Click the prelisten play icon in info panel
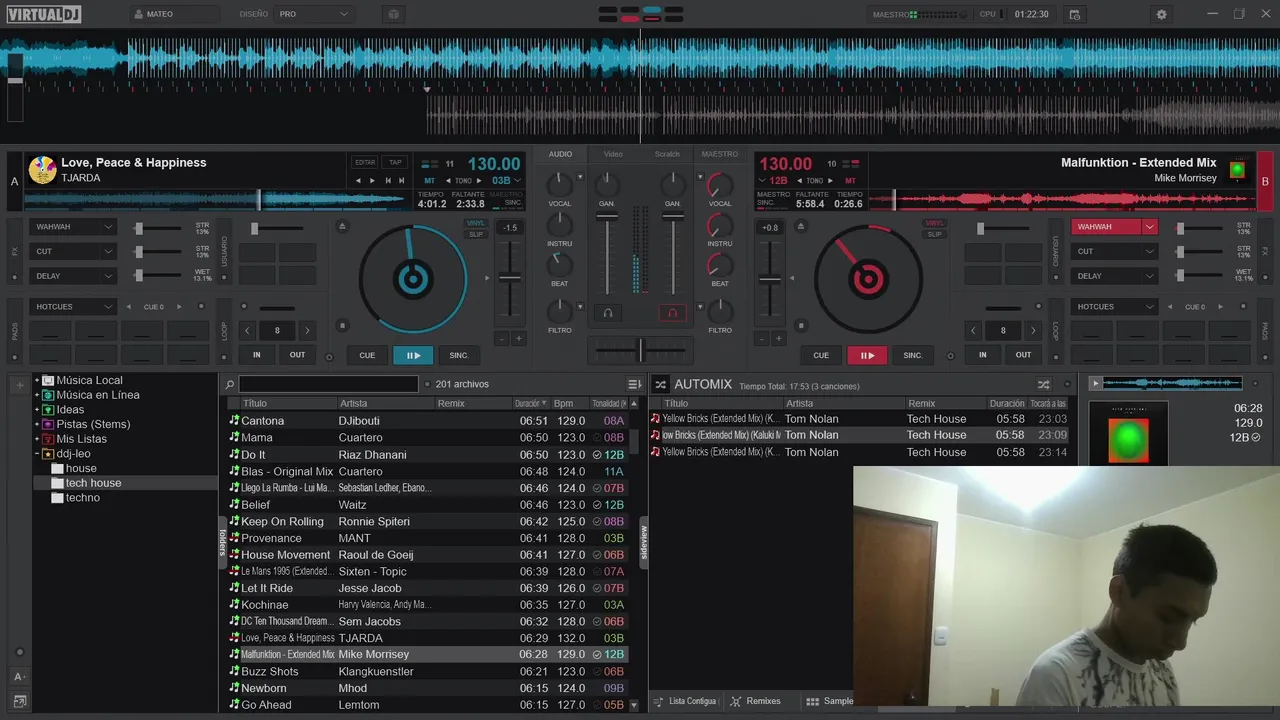The image size is (1280, 720). pos(1095,383)
